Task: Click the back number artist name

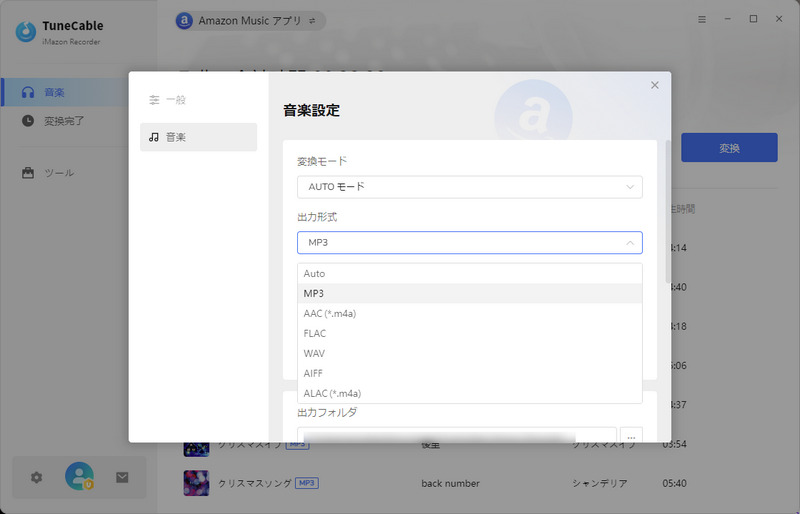Action: pos(450,483)
